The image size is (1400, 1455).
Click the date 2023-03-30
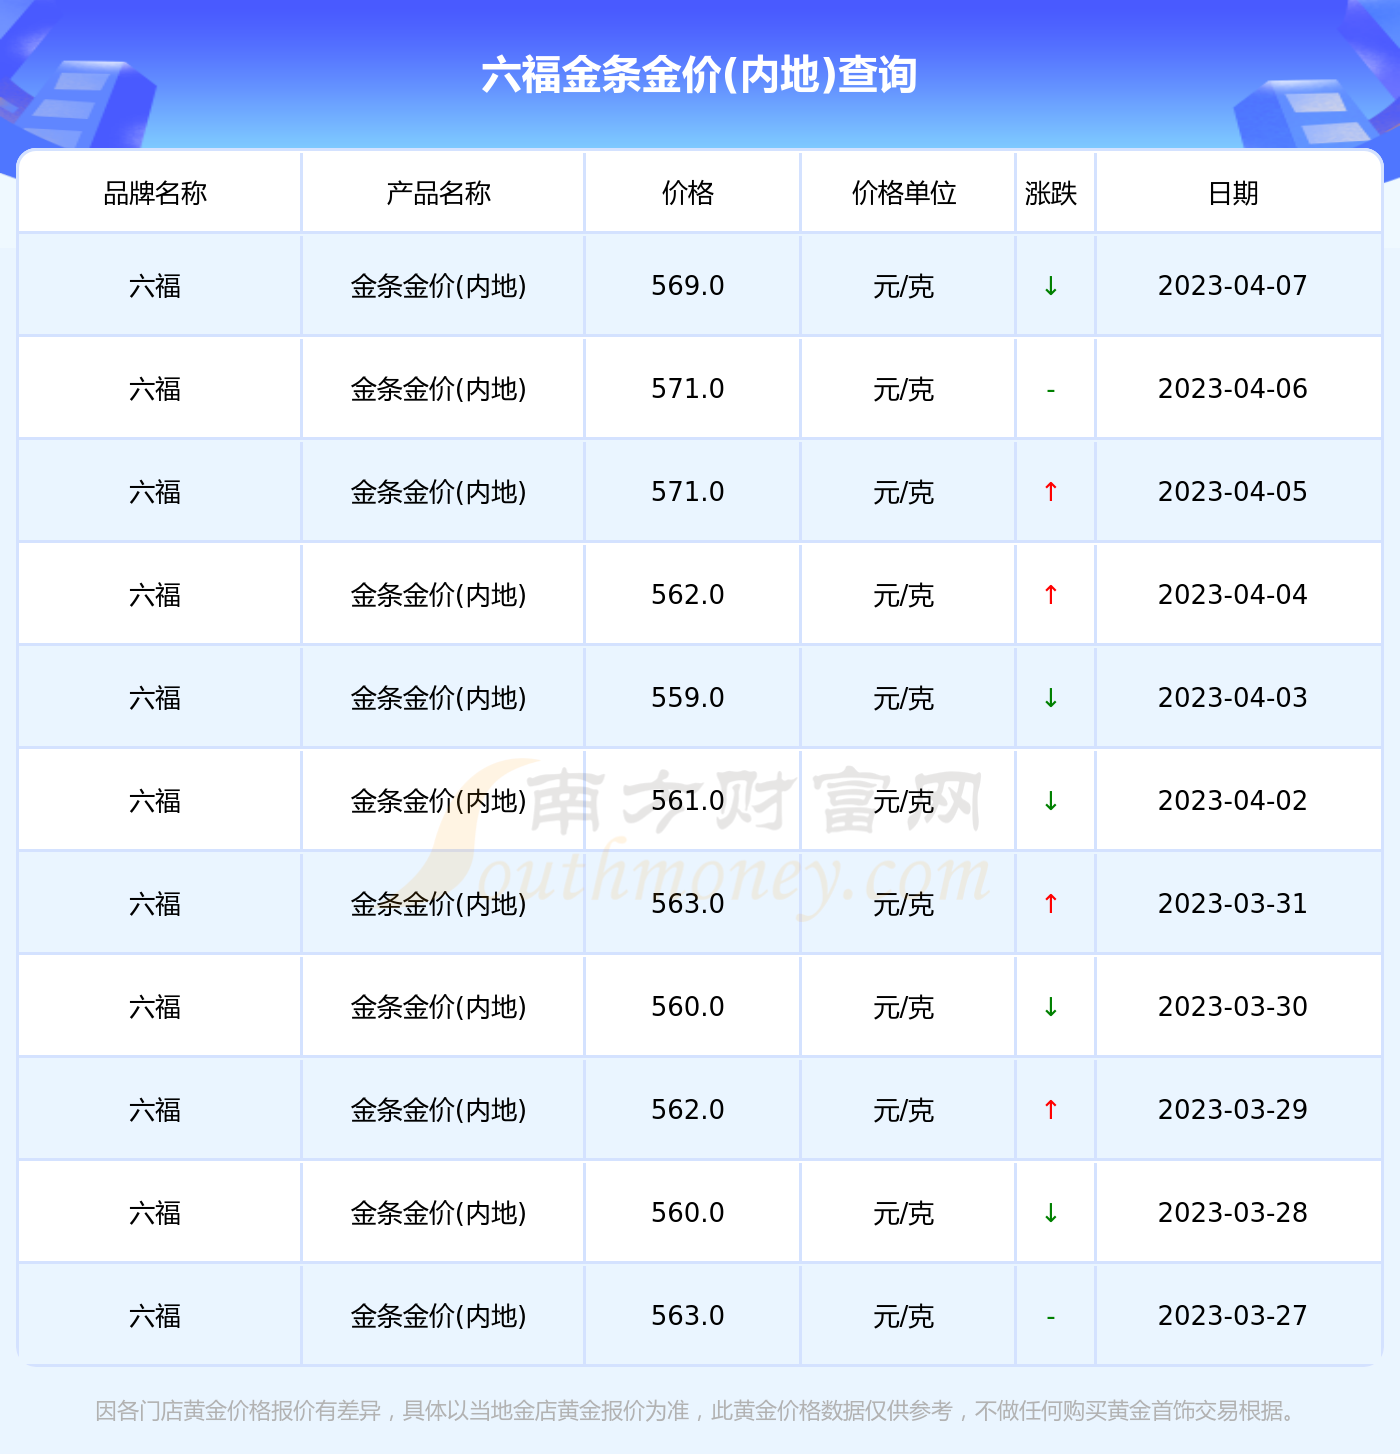(x=1233, y=1007)
